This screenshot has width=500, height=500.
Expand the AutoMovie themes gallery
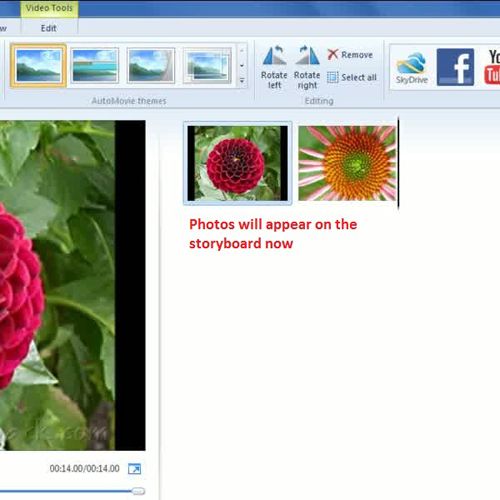[242, 81]
